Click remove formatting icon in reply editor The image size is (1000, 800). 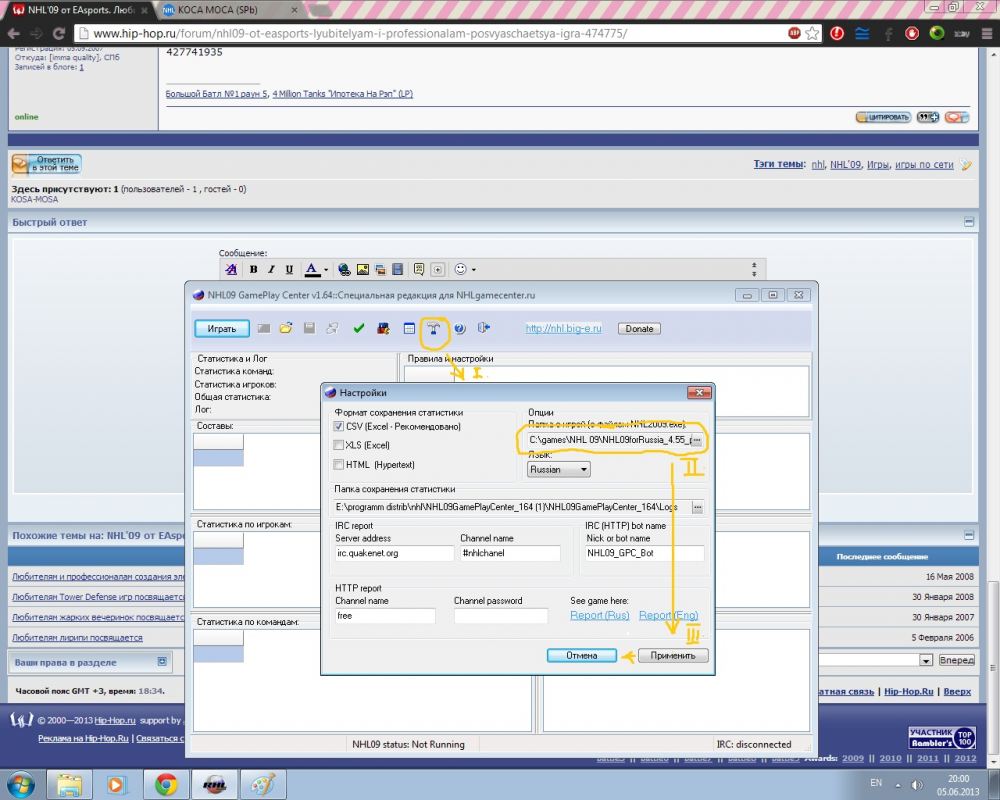click(x=231, y=269)
